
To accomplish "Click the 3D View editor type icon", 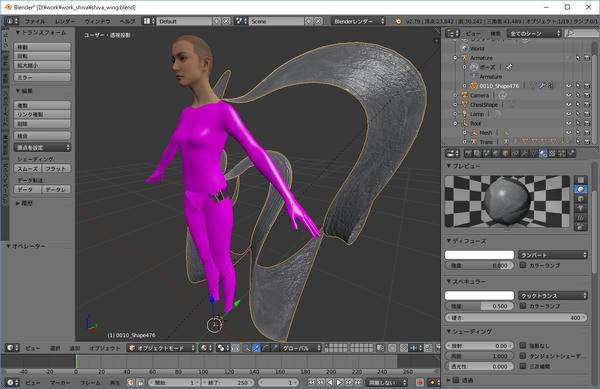I will 12,348.
